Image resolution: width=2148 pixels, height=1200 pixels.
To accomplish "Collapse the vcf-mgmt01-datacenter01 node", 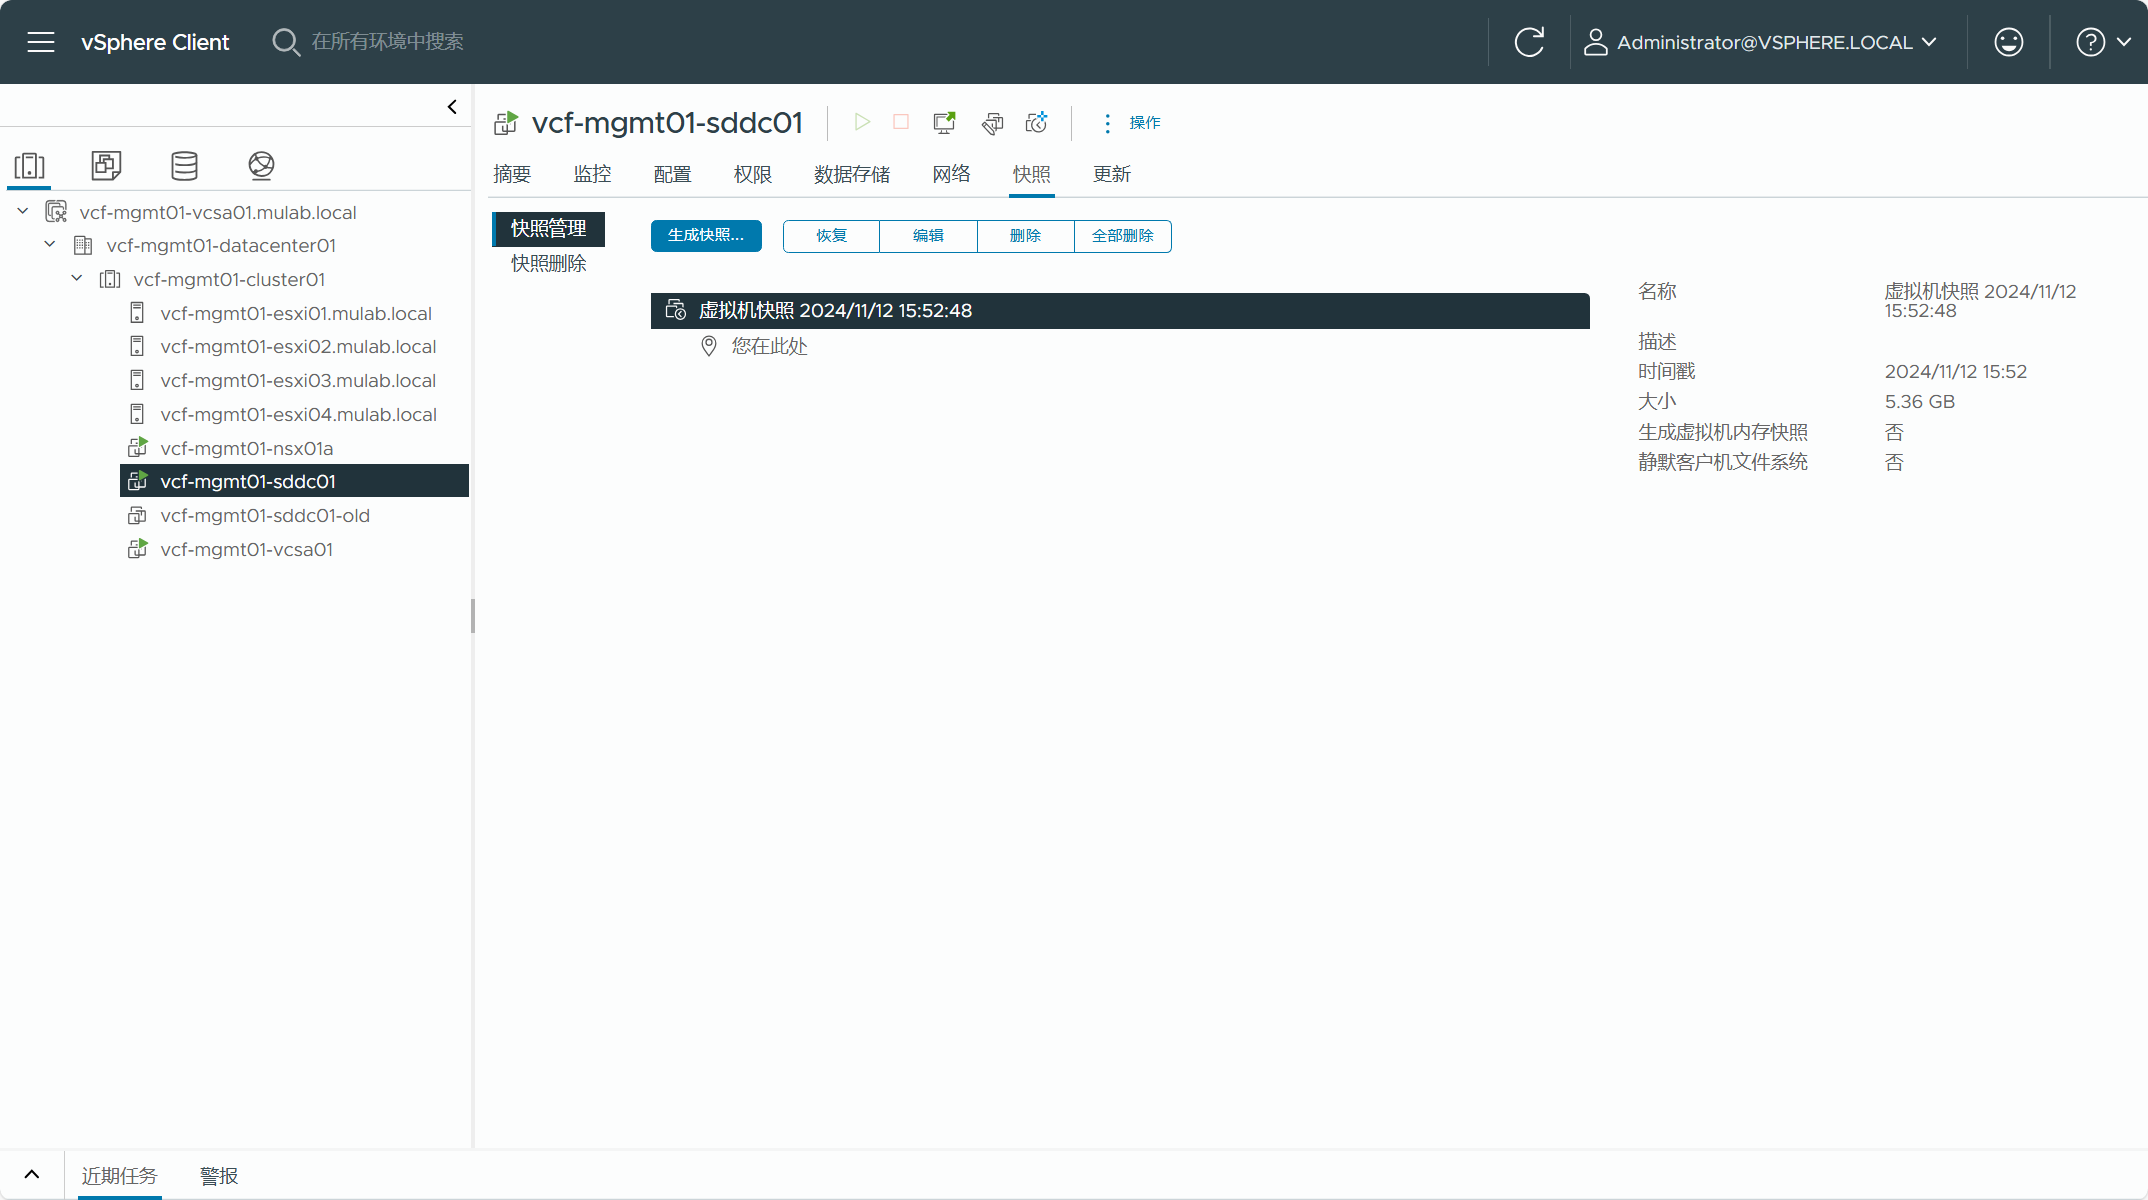I will point(50,244).
